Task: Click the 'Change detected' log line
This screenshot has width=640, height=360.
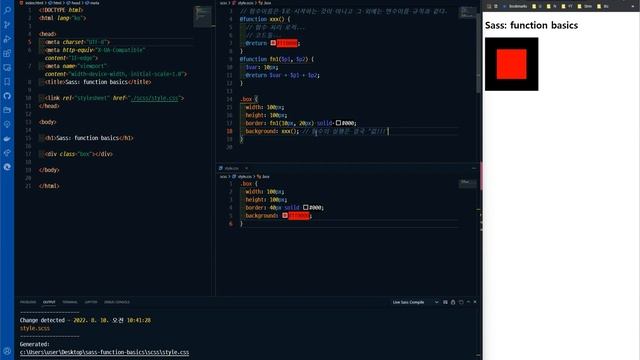Action: tap(85, 320)
